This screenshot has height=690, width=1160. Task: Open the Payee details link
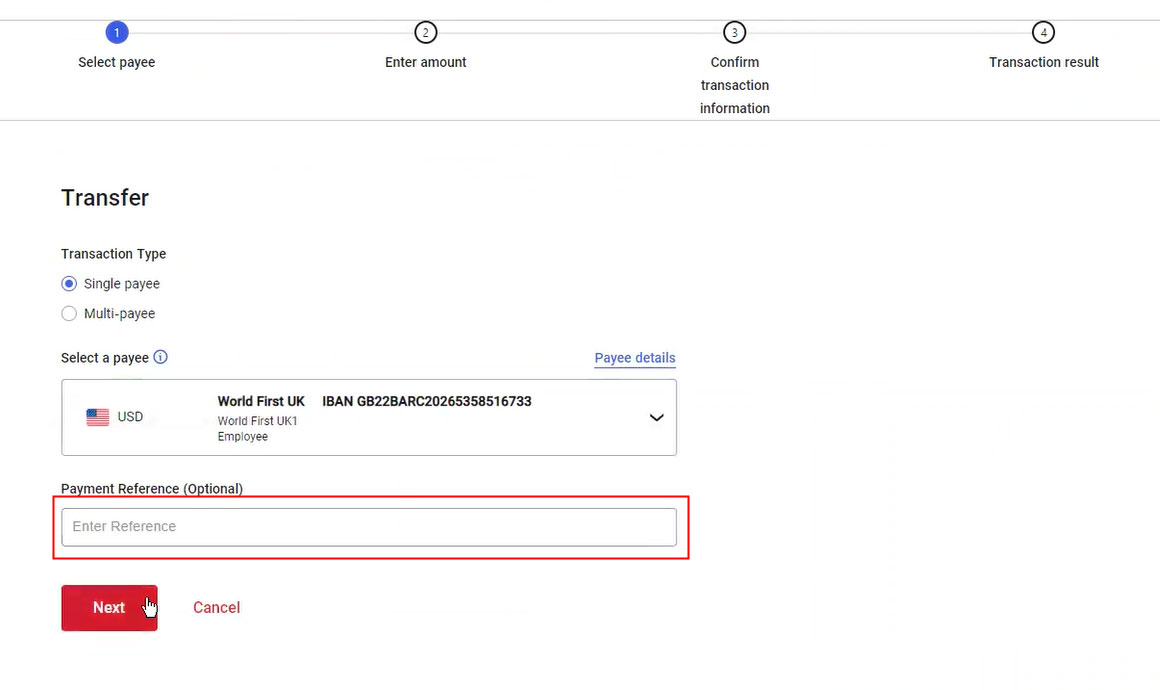635,358
